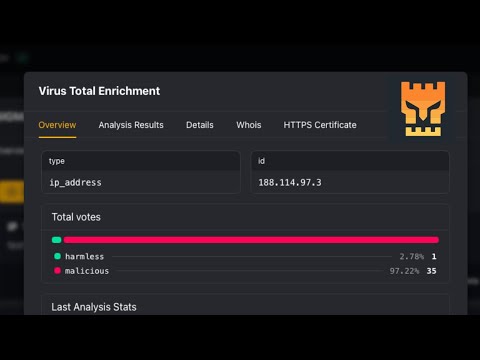Click the harmless vote count 1

pos(434,256)
